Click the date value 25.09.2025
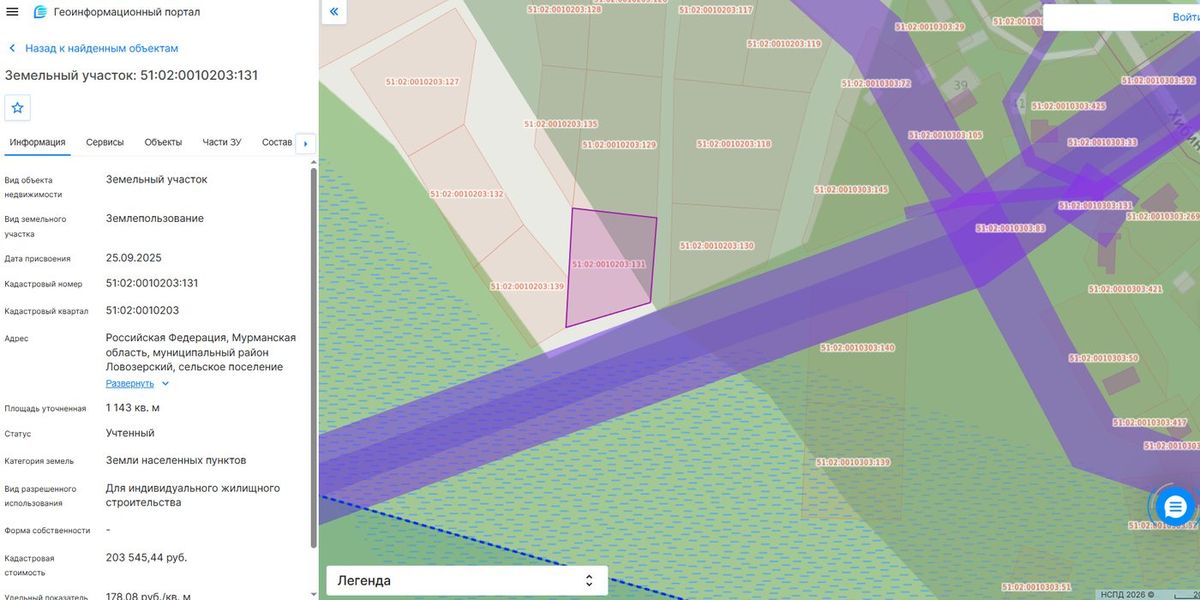Screen dimensions: 1200x600 pos(134,257)
